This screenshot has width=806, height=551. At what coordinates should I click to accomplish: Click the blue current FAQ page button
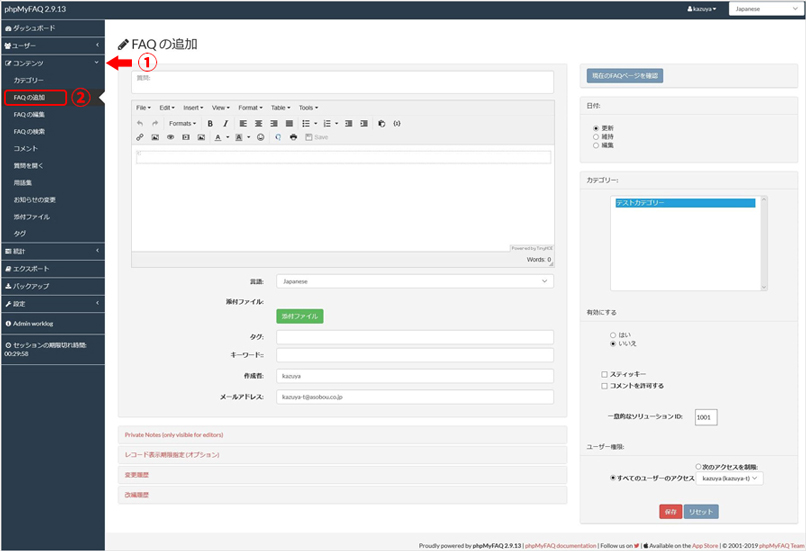pos(625,76)
